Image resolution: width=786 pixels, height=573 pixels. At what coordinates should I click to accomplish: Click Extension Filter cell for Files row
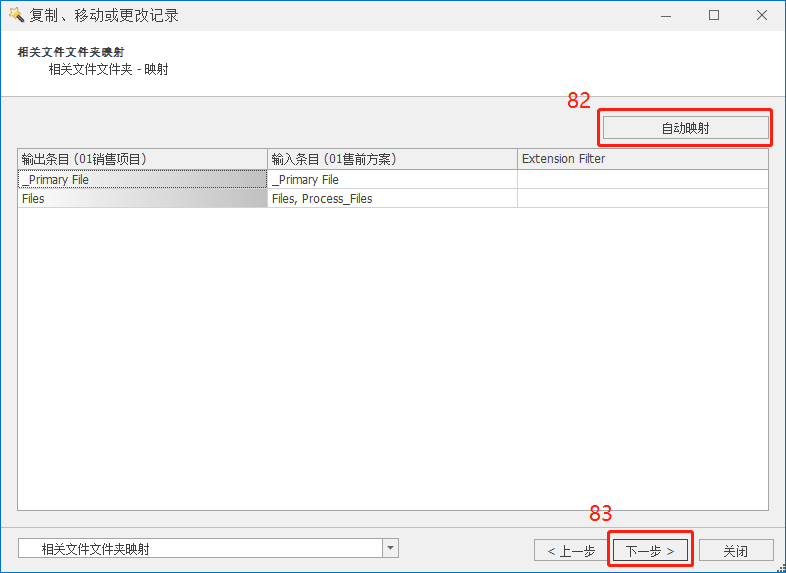[642, 198]
